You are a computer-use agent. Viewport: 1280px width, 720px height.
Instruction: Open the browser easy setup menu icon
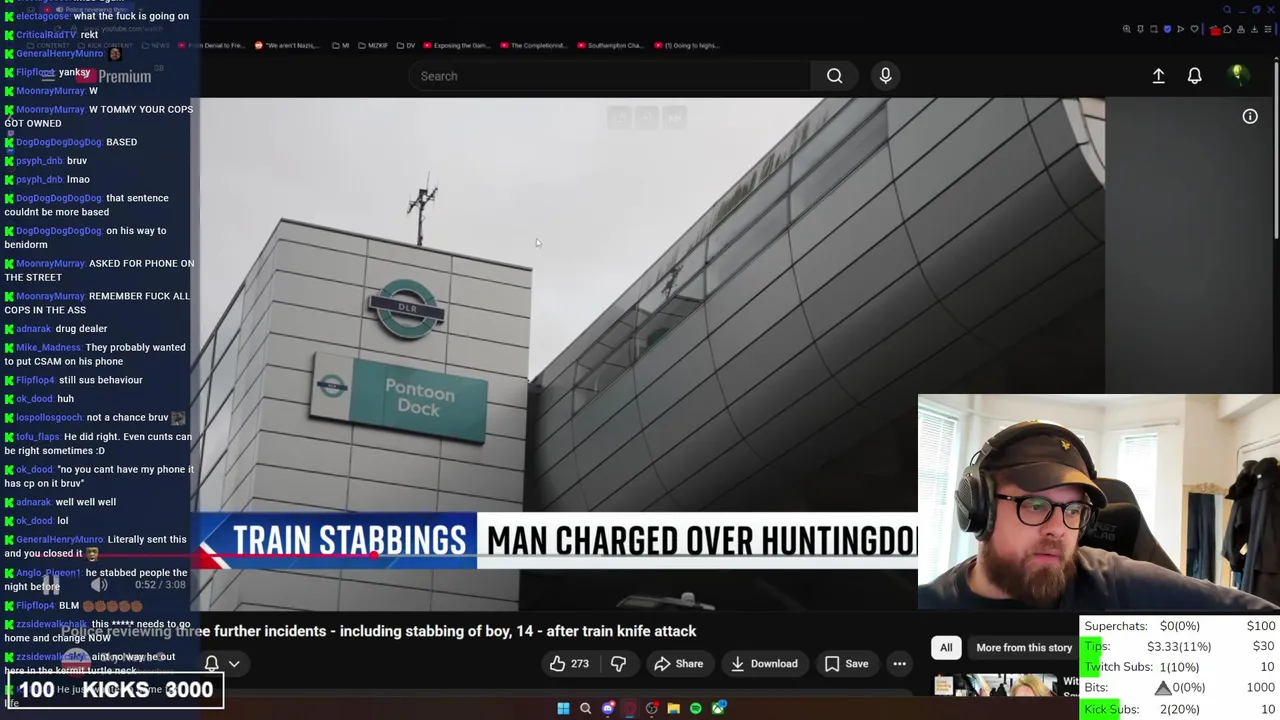(1268, 29)
